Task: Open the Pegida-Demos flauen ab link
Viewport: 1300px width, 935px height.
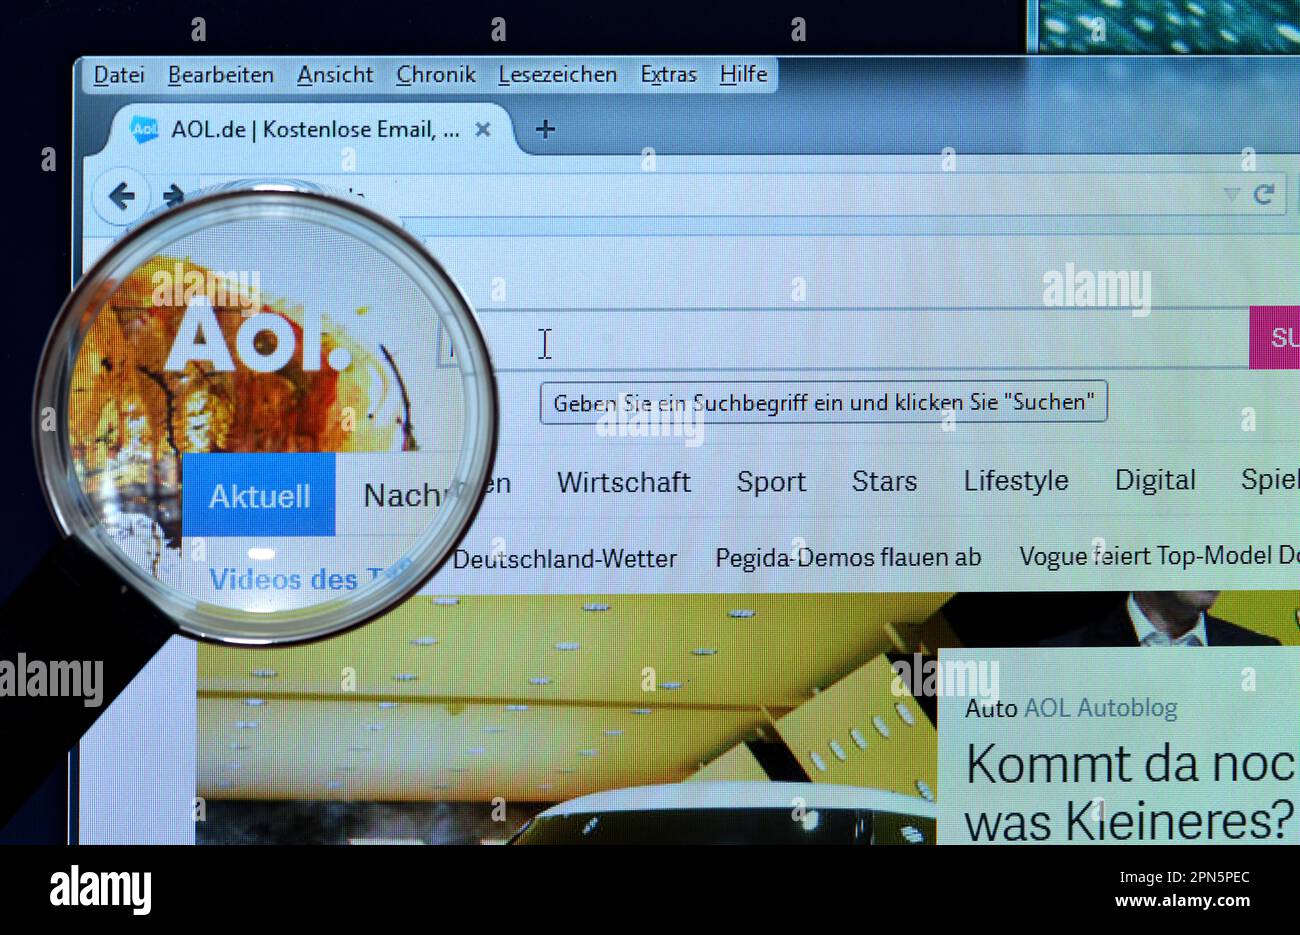Action: 848,558
